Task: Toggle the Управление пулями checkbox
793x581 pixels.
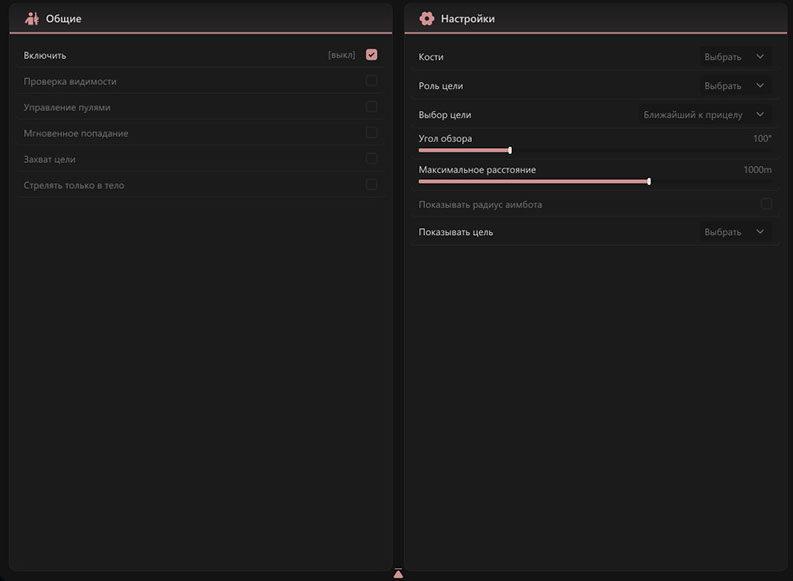Action: coord(371,107)
